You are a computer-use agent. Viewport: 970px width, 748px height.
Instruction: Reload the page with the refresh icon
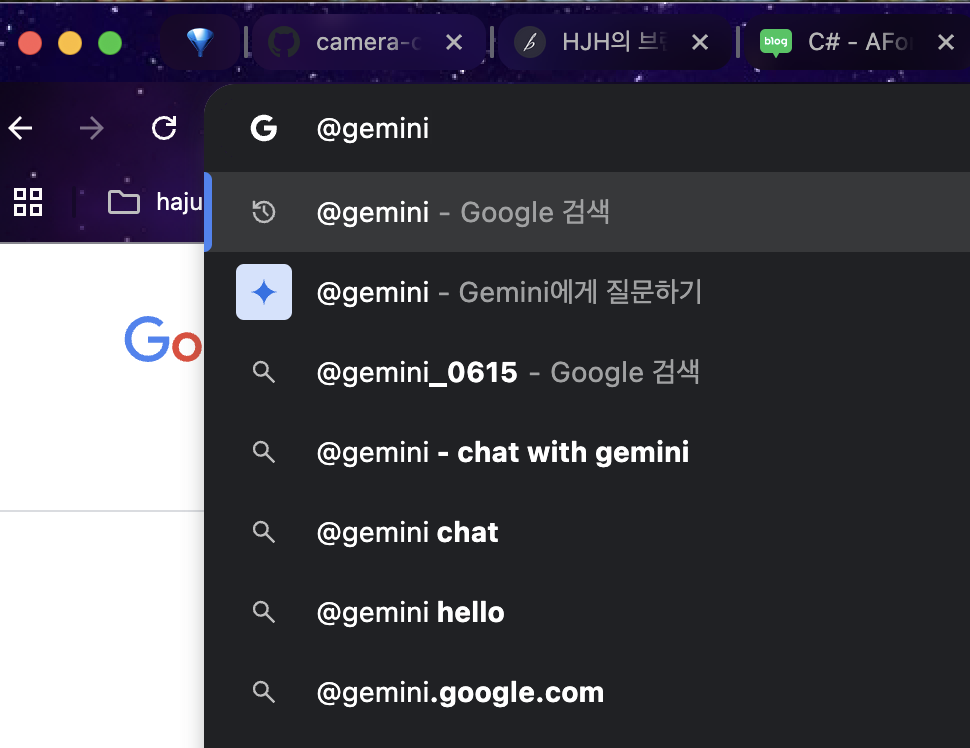164,129
